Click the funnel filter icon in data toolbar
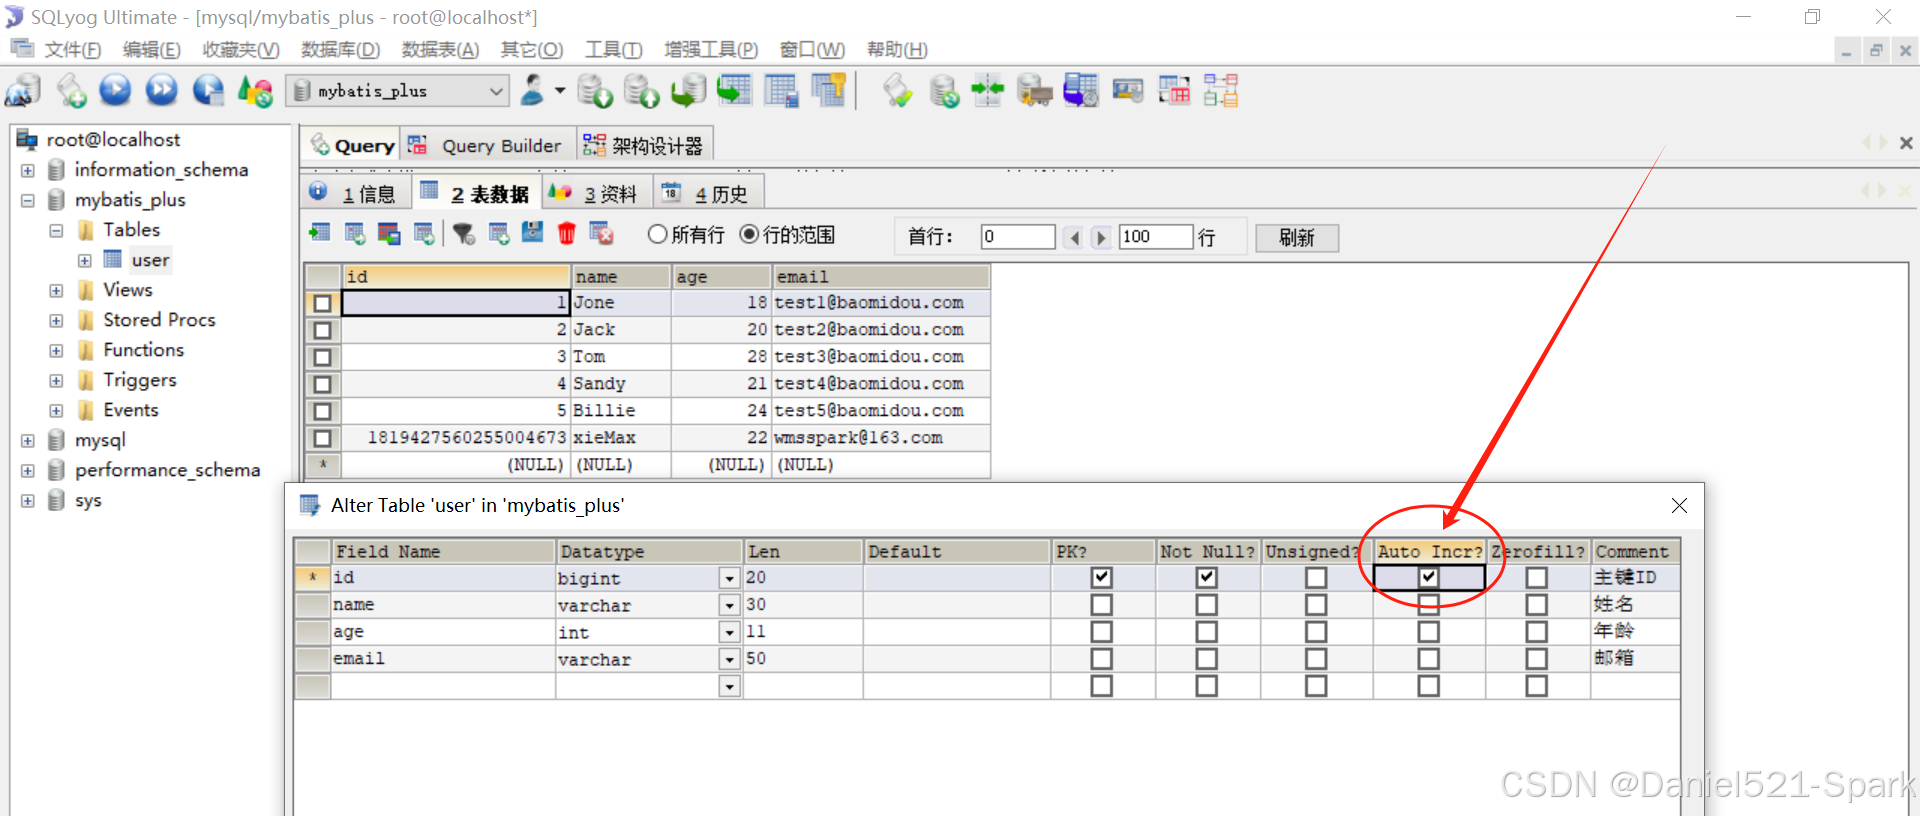Image resolution: width=1920 pixels, height=816 pixels. 463,234
